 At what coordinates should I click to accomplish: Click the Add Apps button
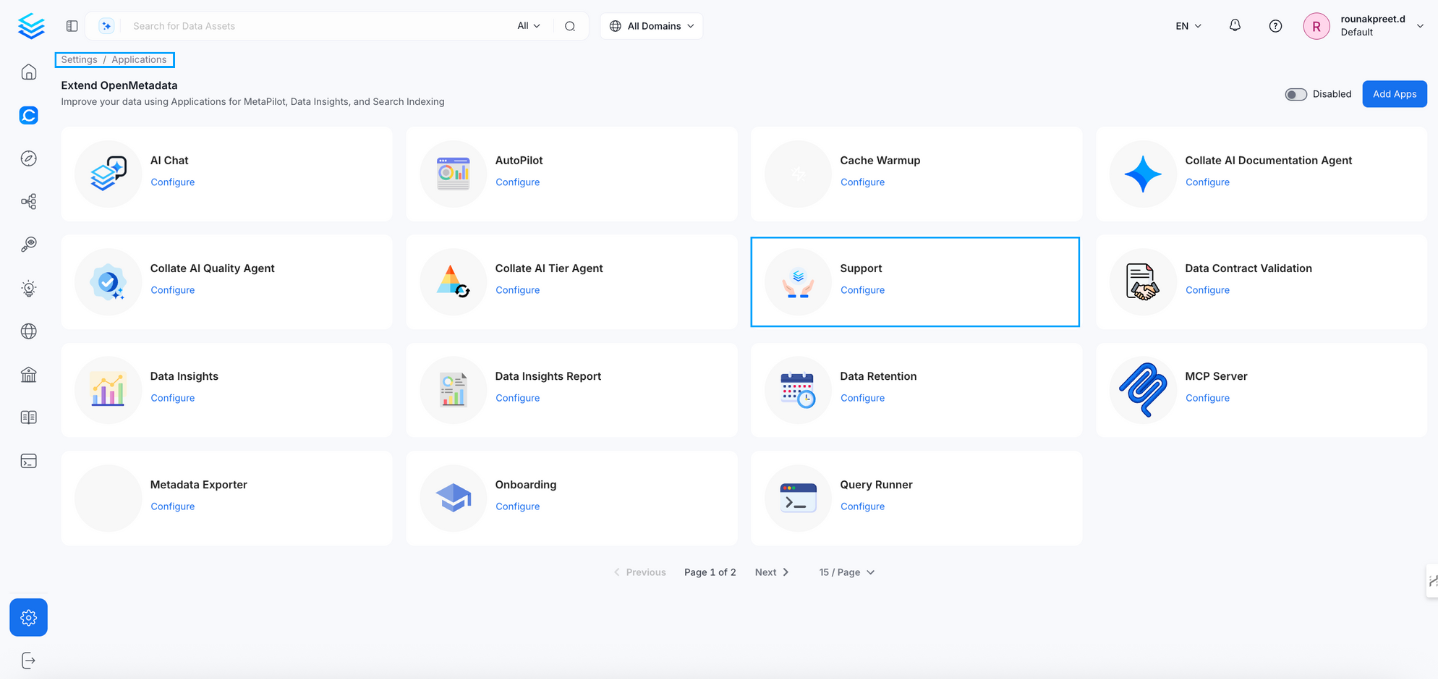1394,93
